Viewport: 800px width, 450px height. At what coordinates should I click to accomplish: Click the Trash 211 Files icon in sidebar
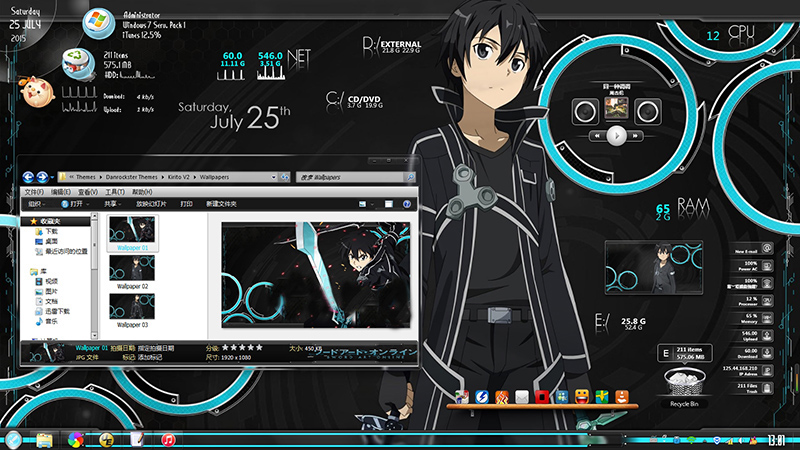[767, 388]
